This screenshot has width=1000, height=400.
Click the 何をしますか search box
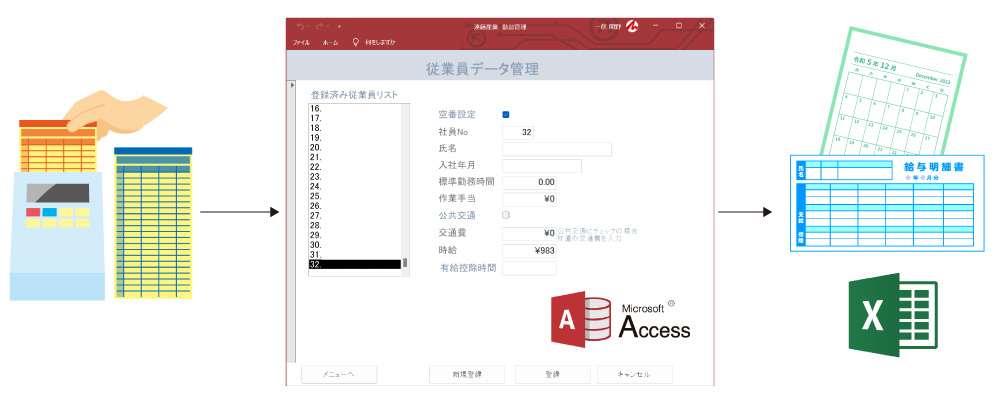pyautogui.click(x=380, y=43)
